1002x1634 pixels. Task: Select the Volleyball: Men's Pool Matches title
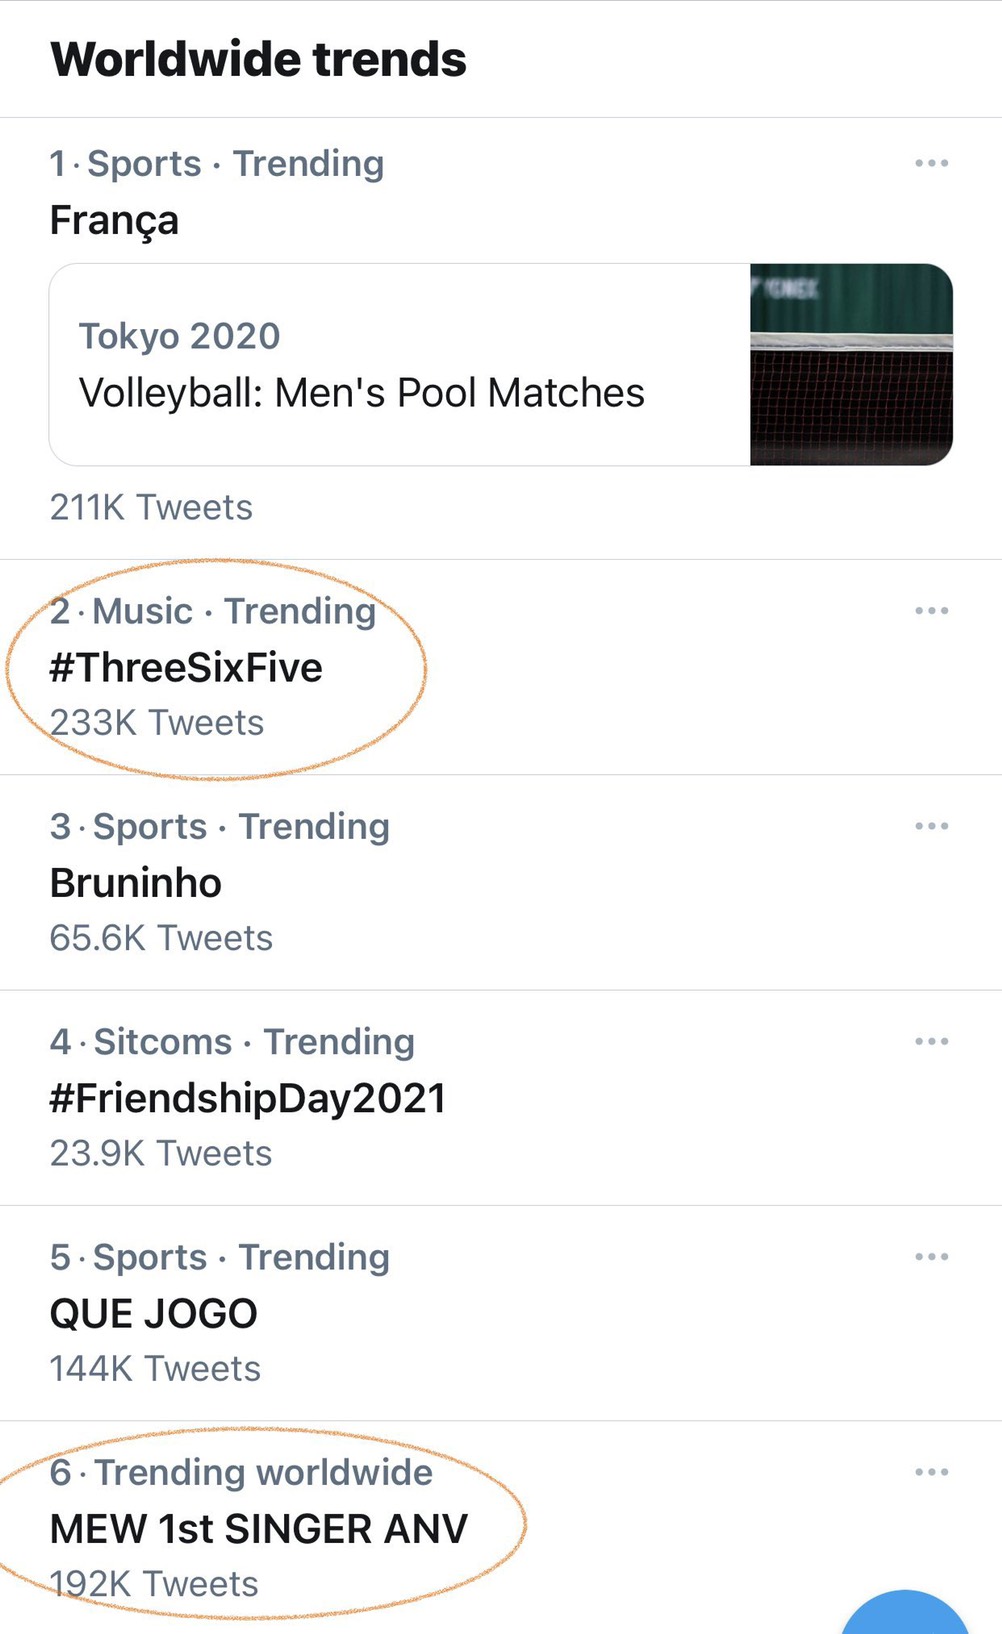(x=362, y=393)
